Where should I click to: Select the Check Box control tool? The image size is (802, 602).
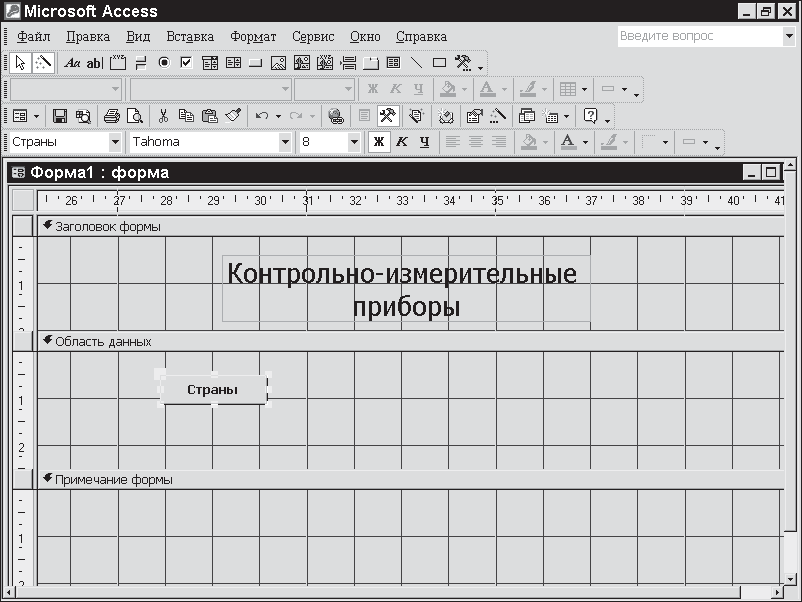(x=186, y=63)
